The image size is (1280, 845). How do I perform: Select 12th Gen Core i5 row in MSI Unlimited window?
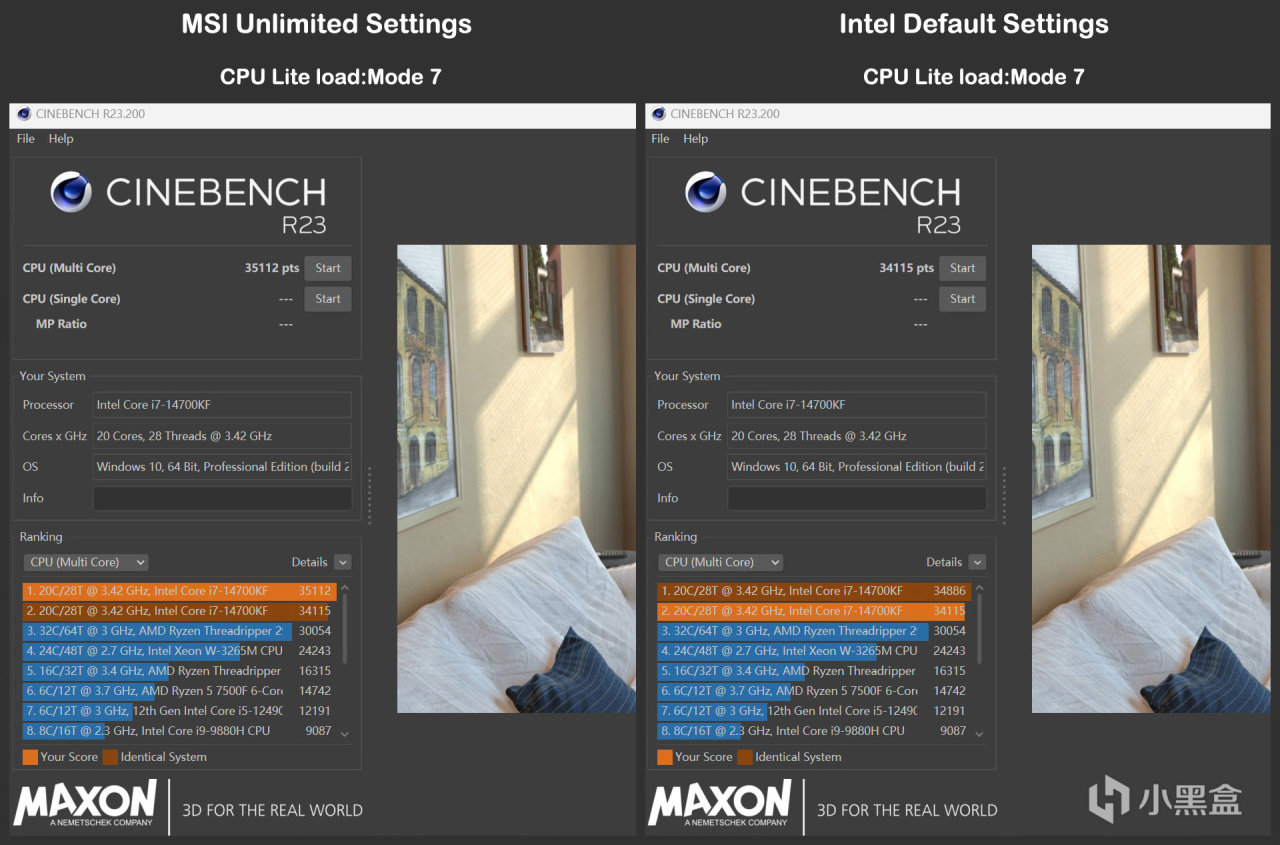coord(178,711)
